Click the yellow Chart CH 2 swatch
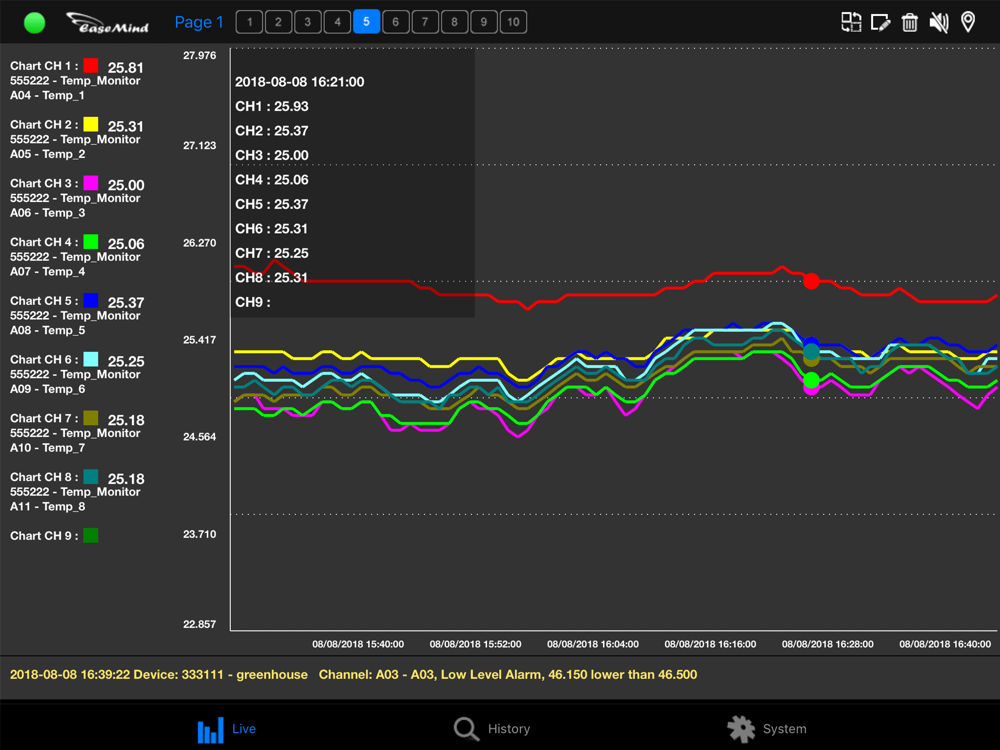1000x750 pixels. [x=91, y=124]
